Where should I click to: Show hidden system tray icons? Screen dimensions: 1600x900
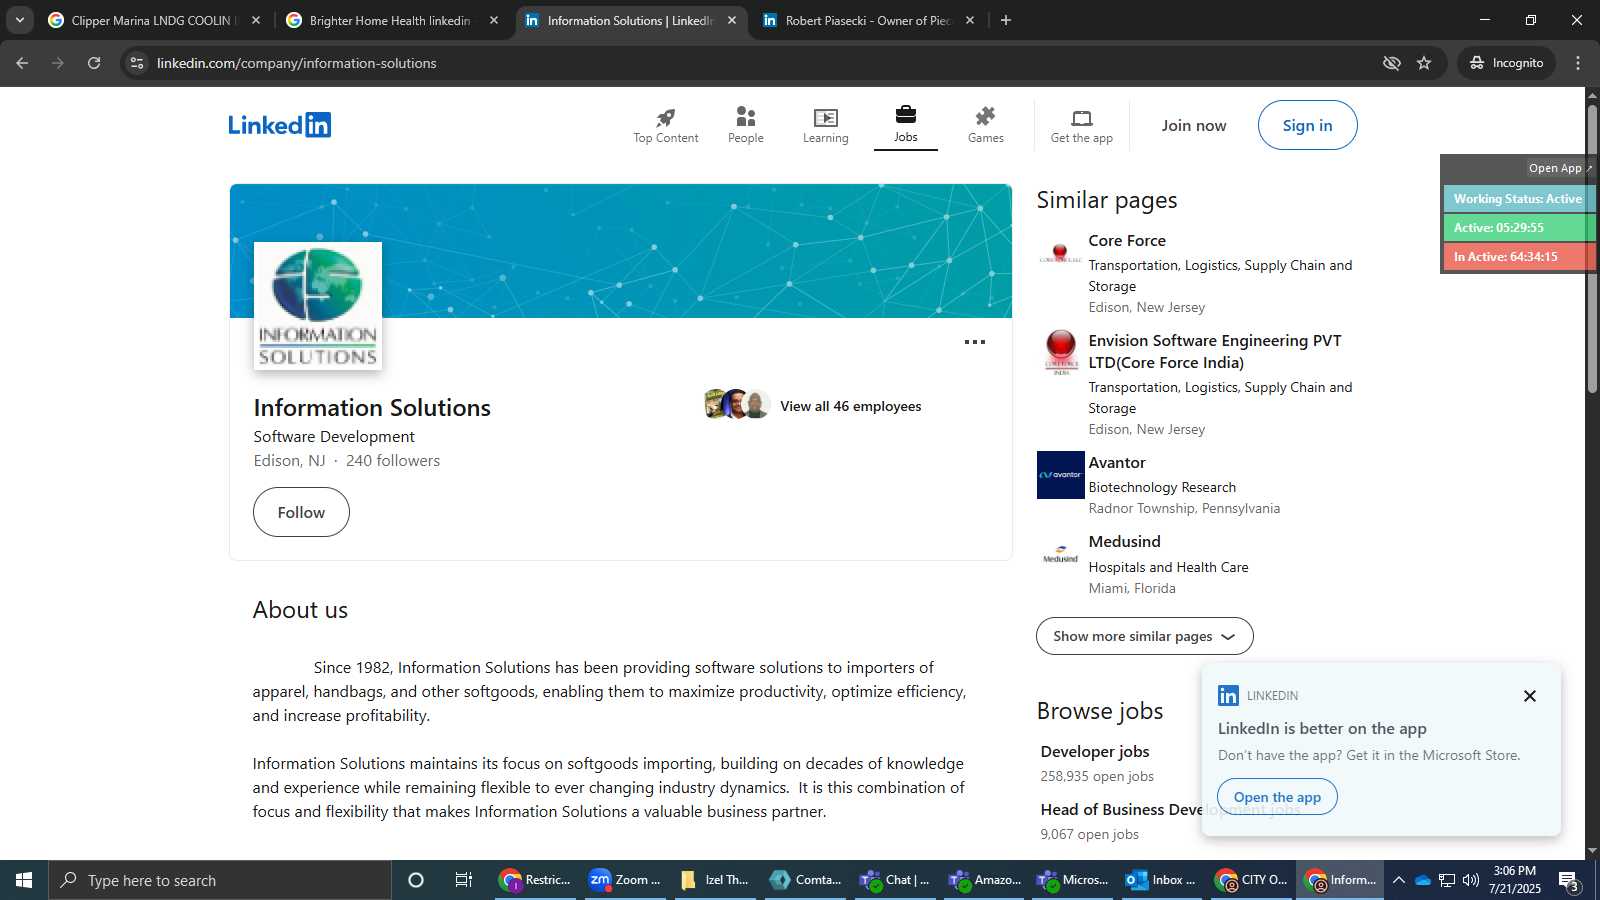click(x=1399, y=880)
